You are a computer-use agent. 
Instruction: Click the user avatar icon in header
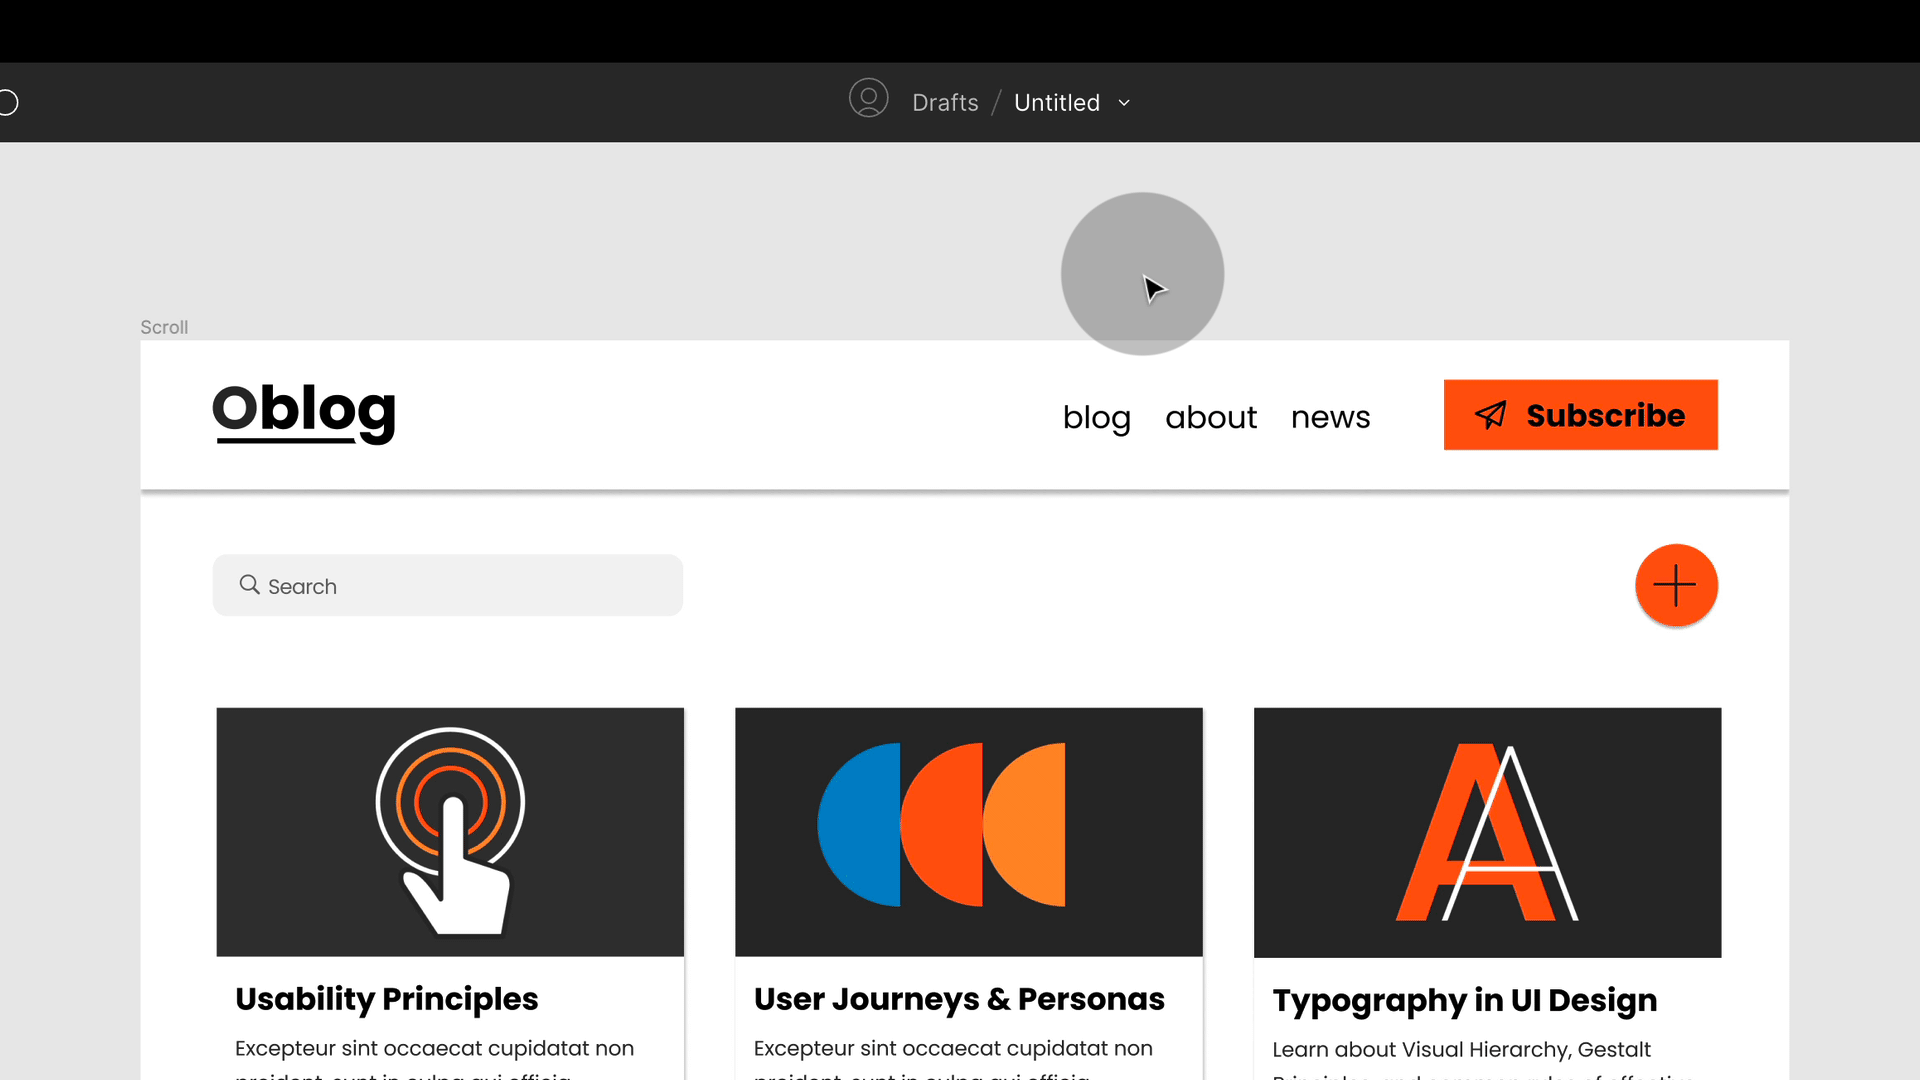click(868, 99)
